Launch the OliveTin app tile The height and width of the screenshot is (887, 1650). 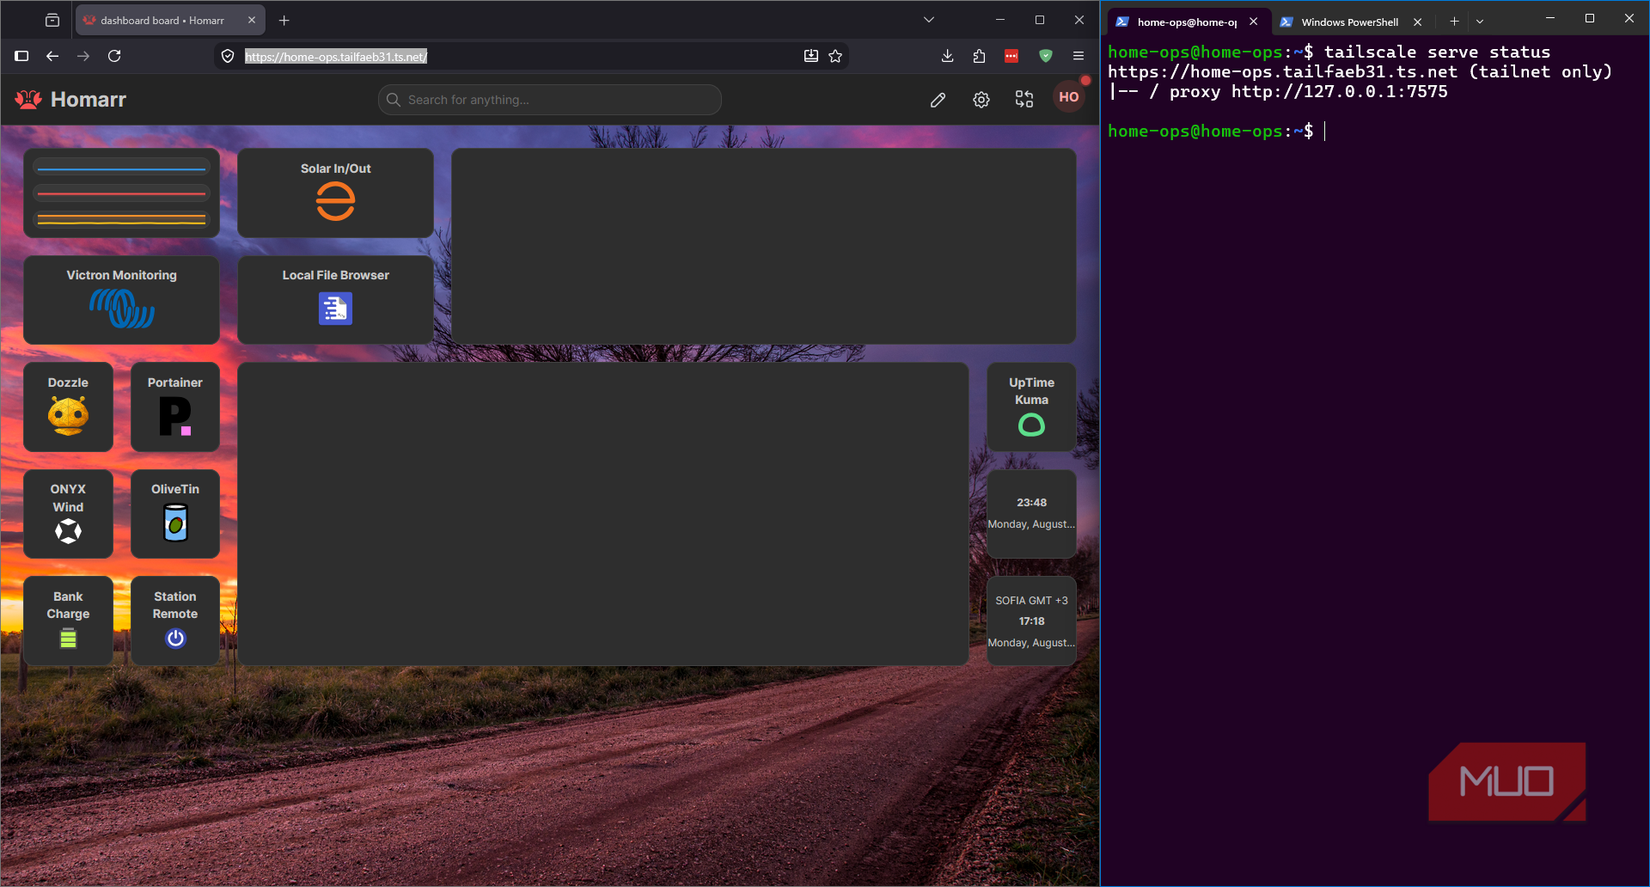tap(175, 514)
